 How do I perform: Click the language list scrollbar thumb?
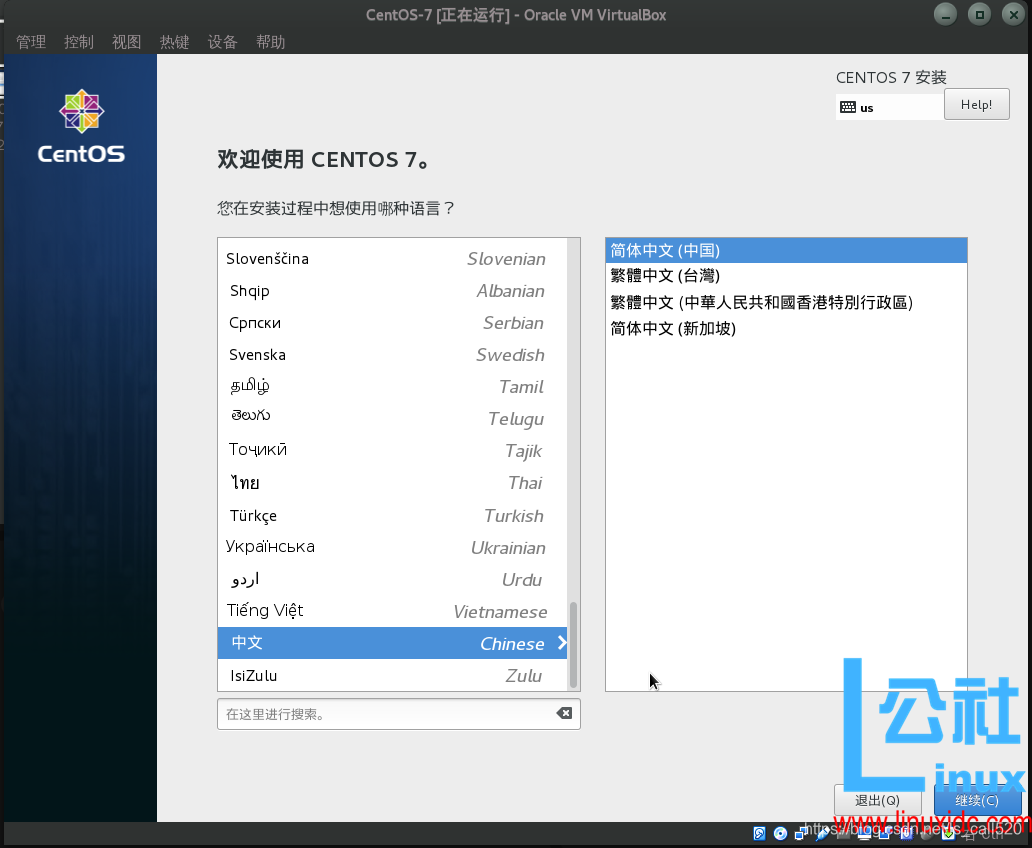click(573, 645)
